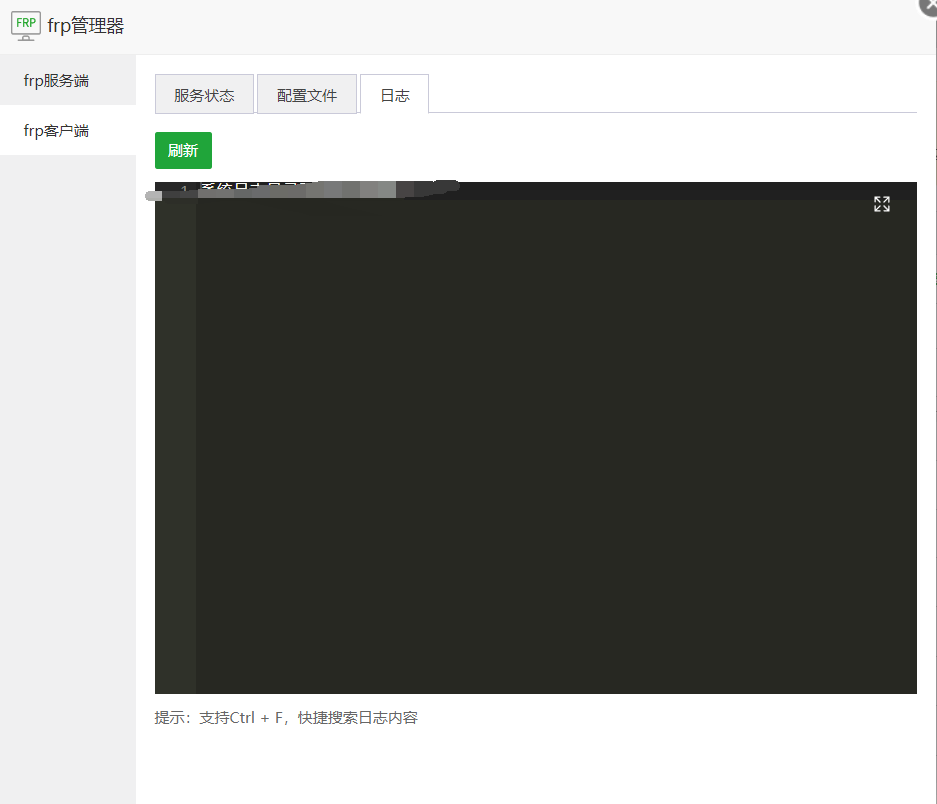Select the 日志 tab
Image resolution: width=937 pixels, height=804 pixels.
click(x=394, y=95)
